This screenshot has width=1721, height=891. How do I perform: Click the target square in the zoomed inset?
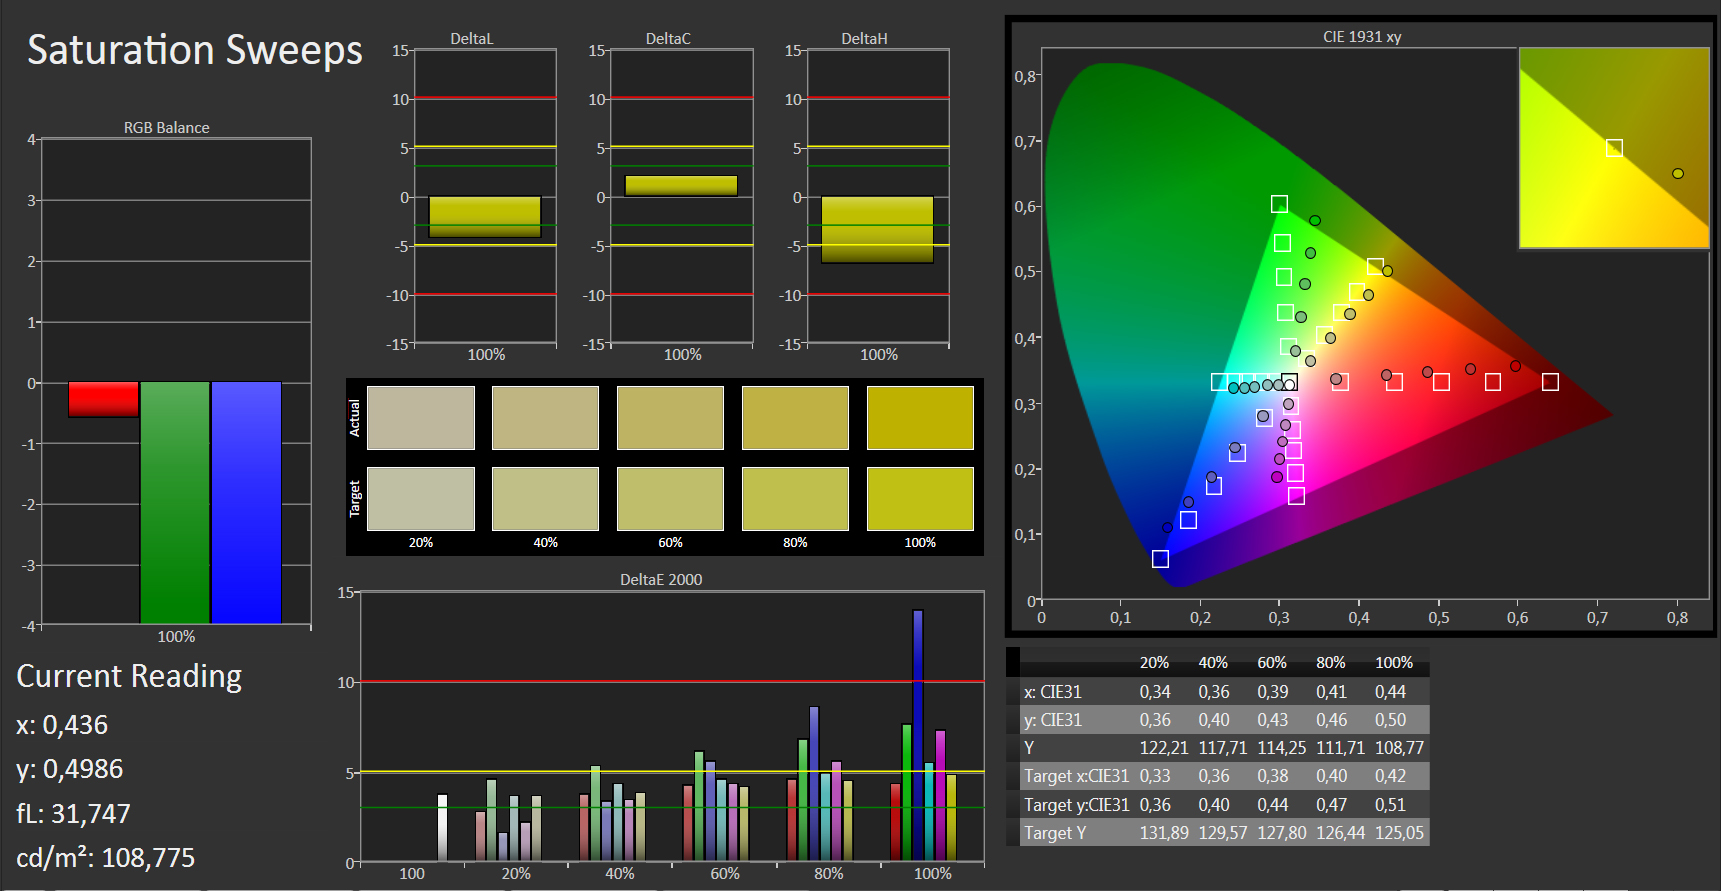click(1614, 148)
